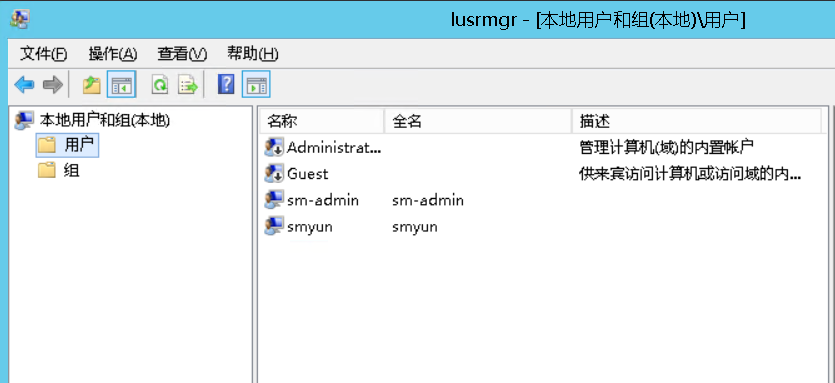
Task: Sort by the 描述 column header
Action: (x=697, y=121)
